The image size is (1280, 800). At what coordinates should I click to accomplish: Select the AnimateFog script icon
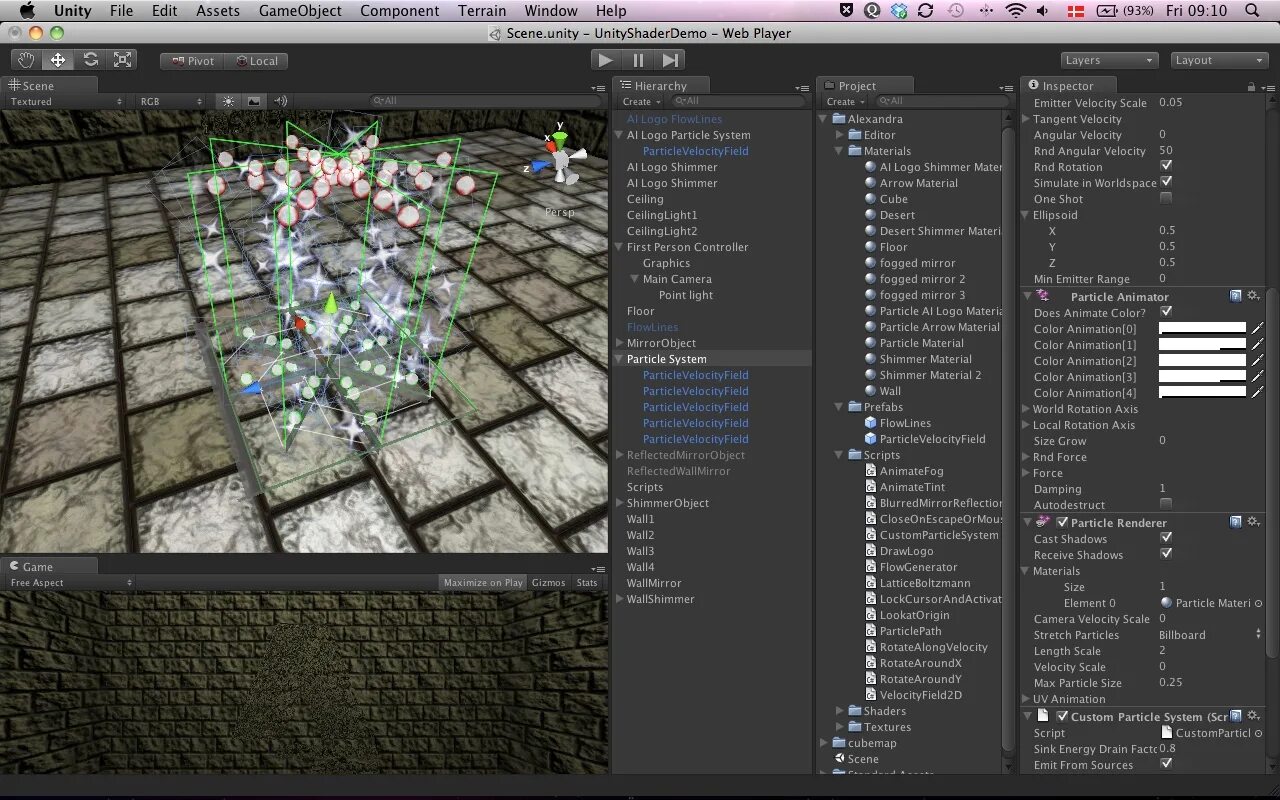[x=871, y=471]
